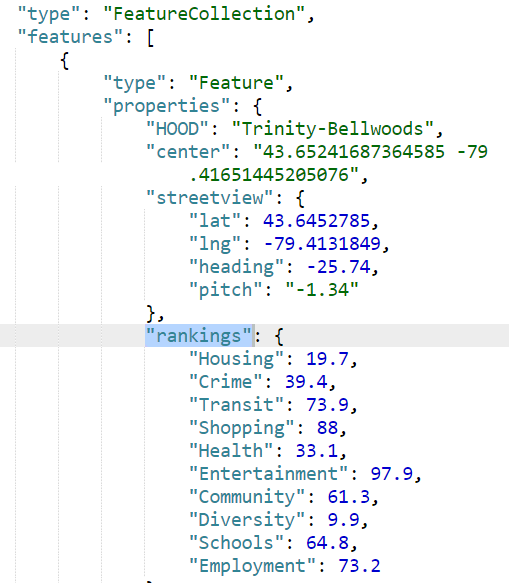509x583 pixels.
Task: Click the Crime value 39.4
Action: coord(306,382)
